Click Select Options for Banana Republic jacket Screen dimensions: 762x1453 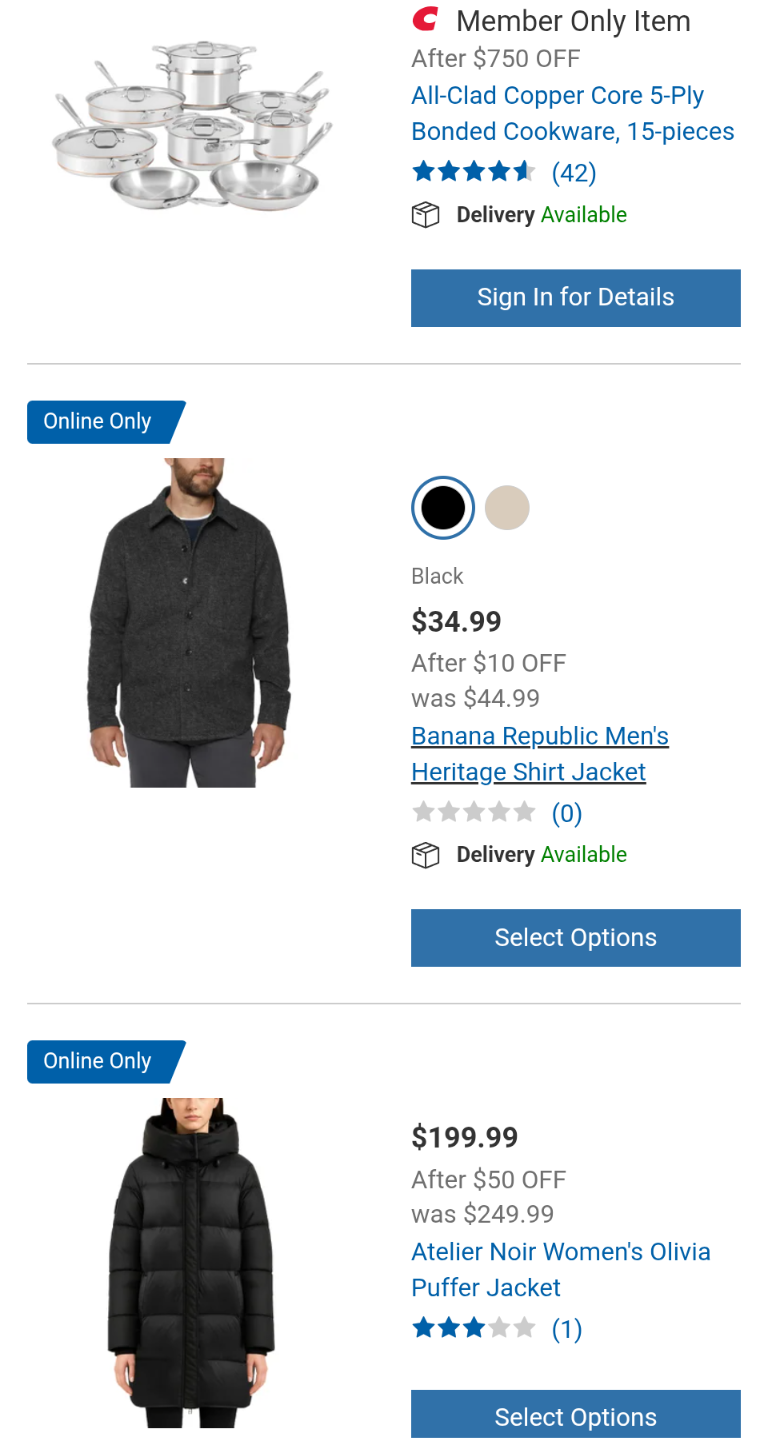coord(575,937)
